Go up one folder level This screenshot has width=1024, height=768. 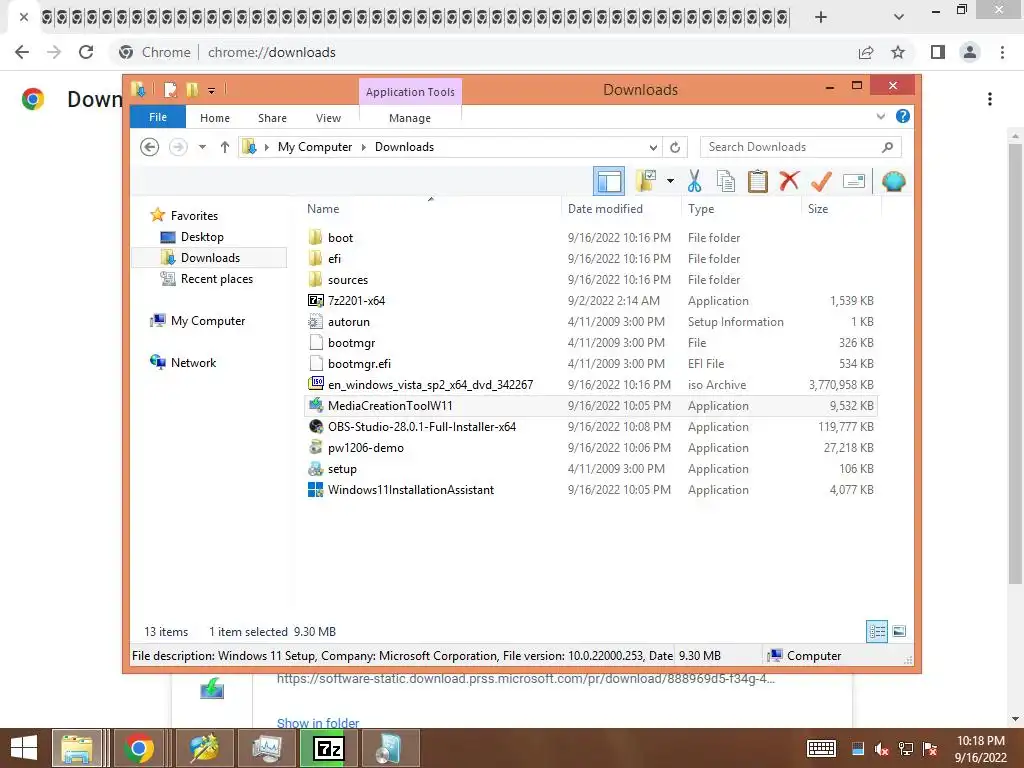click(x=225, y=147)
